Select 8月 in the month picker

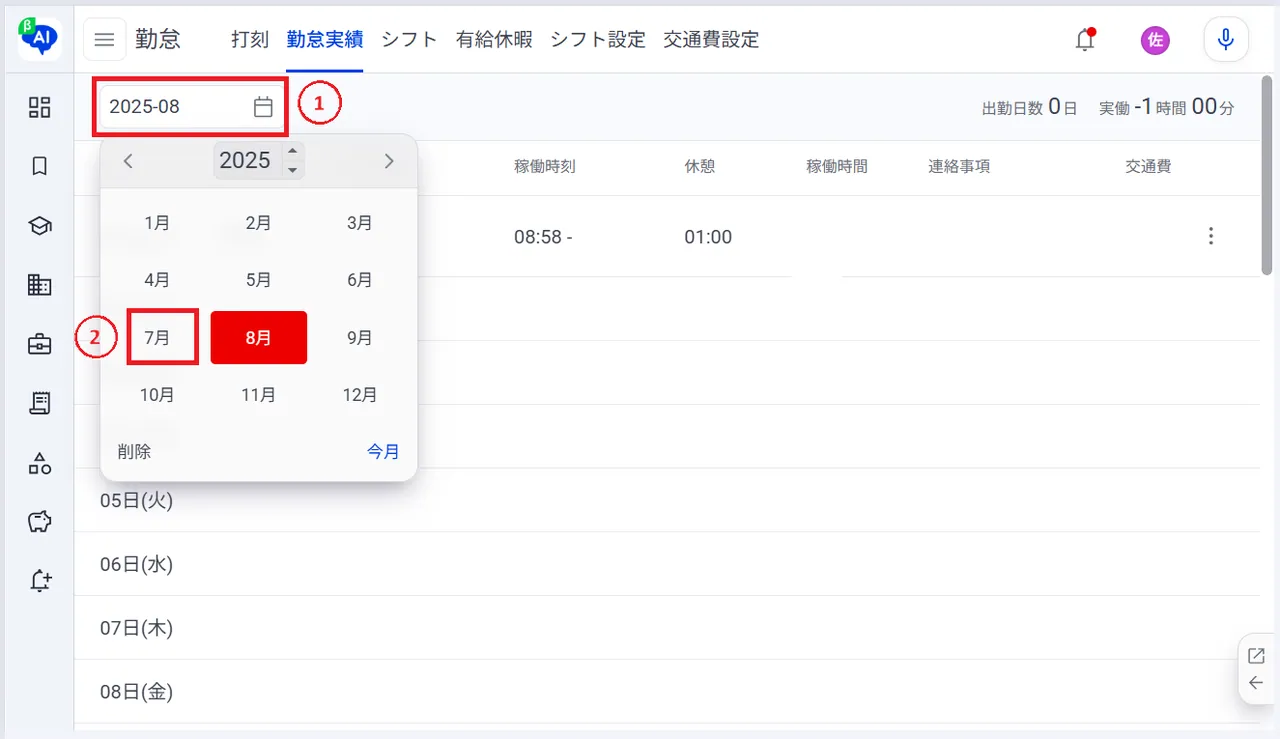(258, 338)
